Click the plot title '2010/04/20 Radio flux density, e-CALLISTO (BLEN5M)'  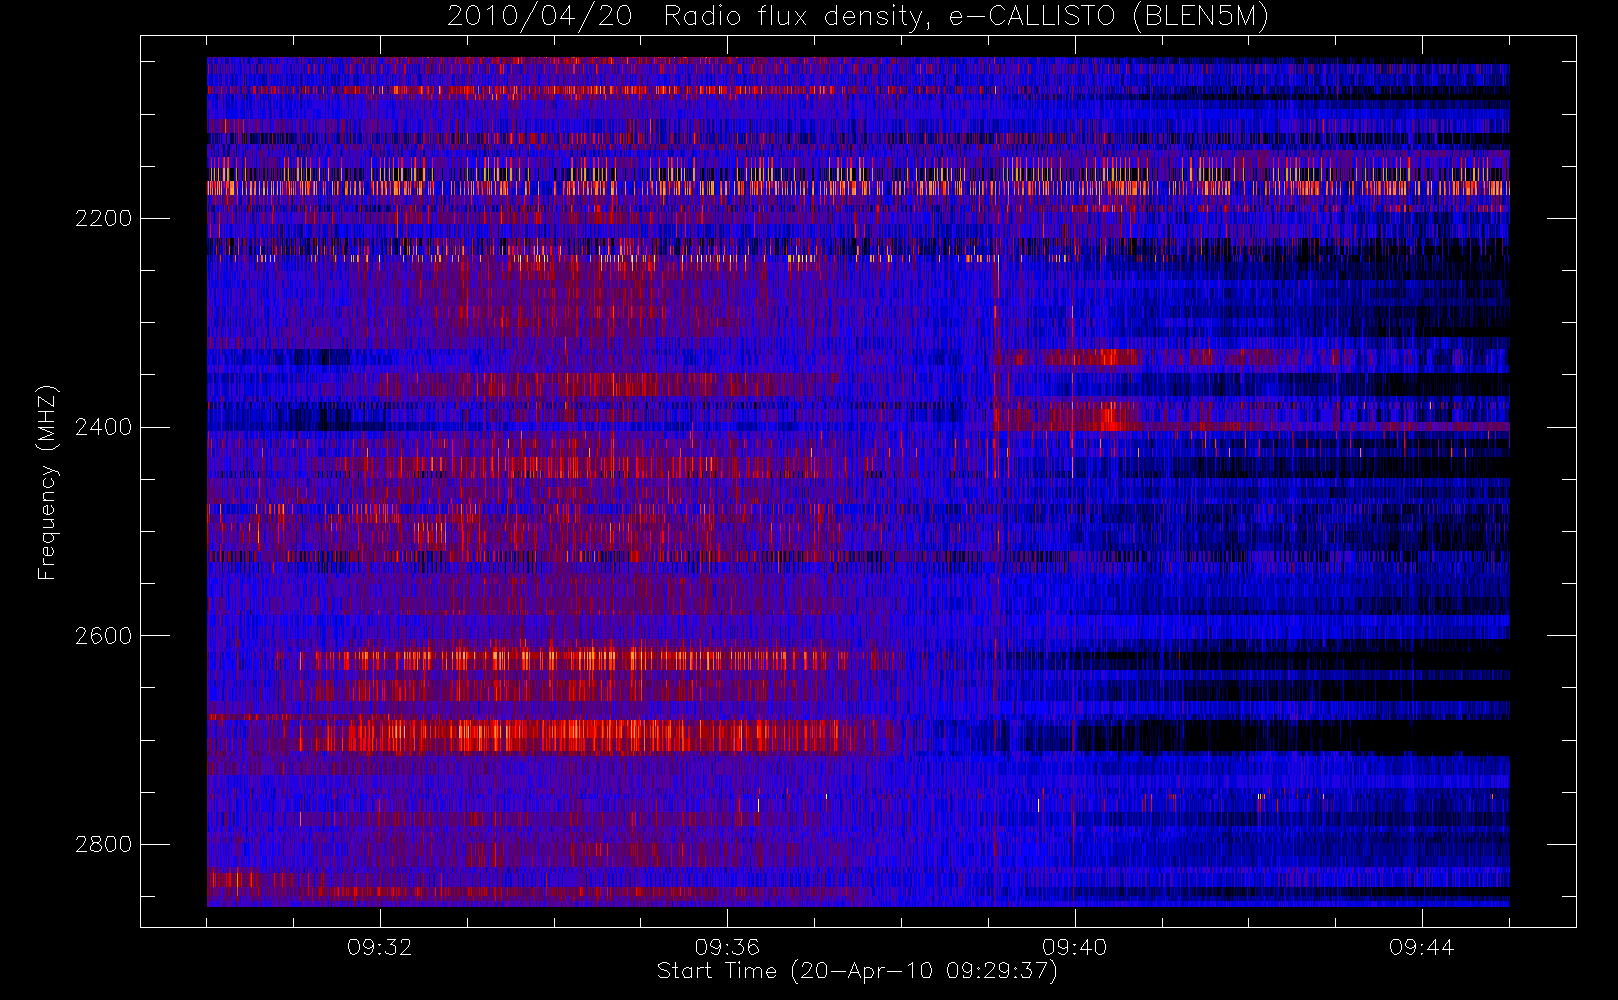tap(858, 16)
